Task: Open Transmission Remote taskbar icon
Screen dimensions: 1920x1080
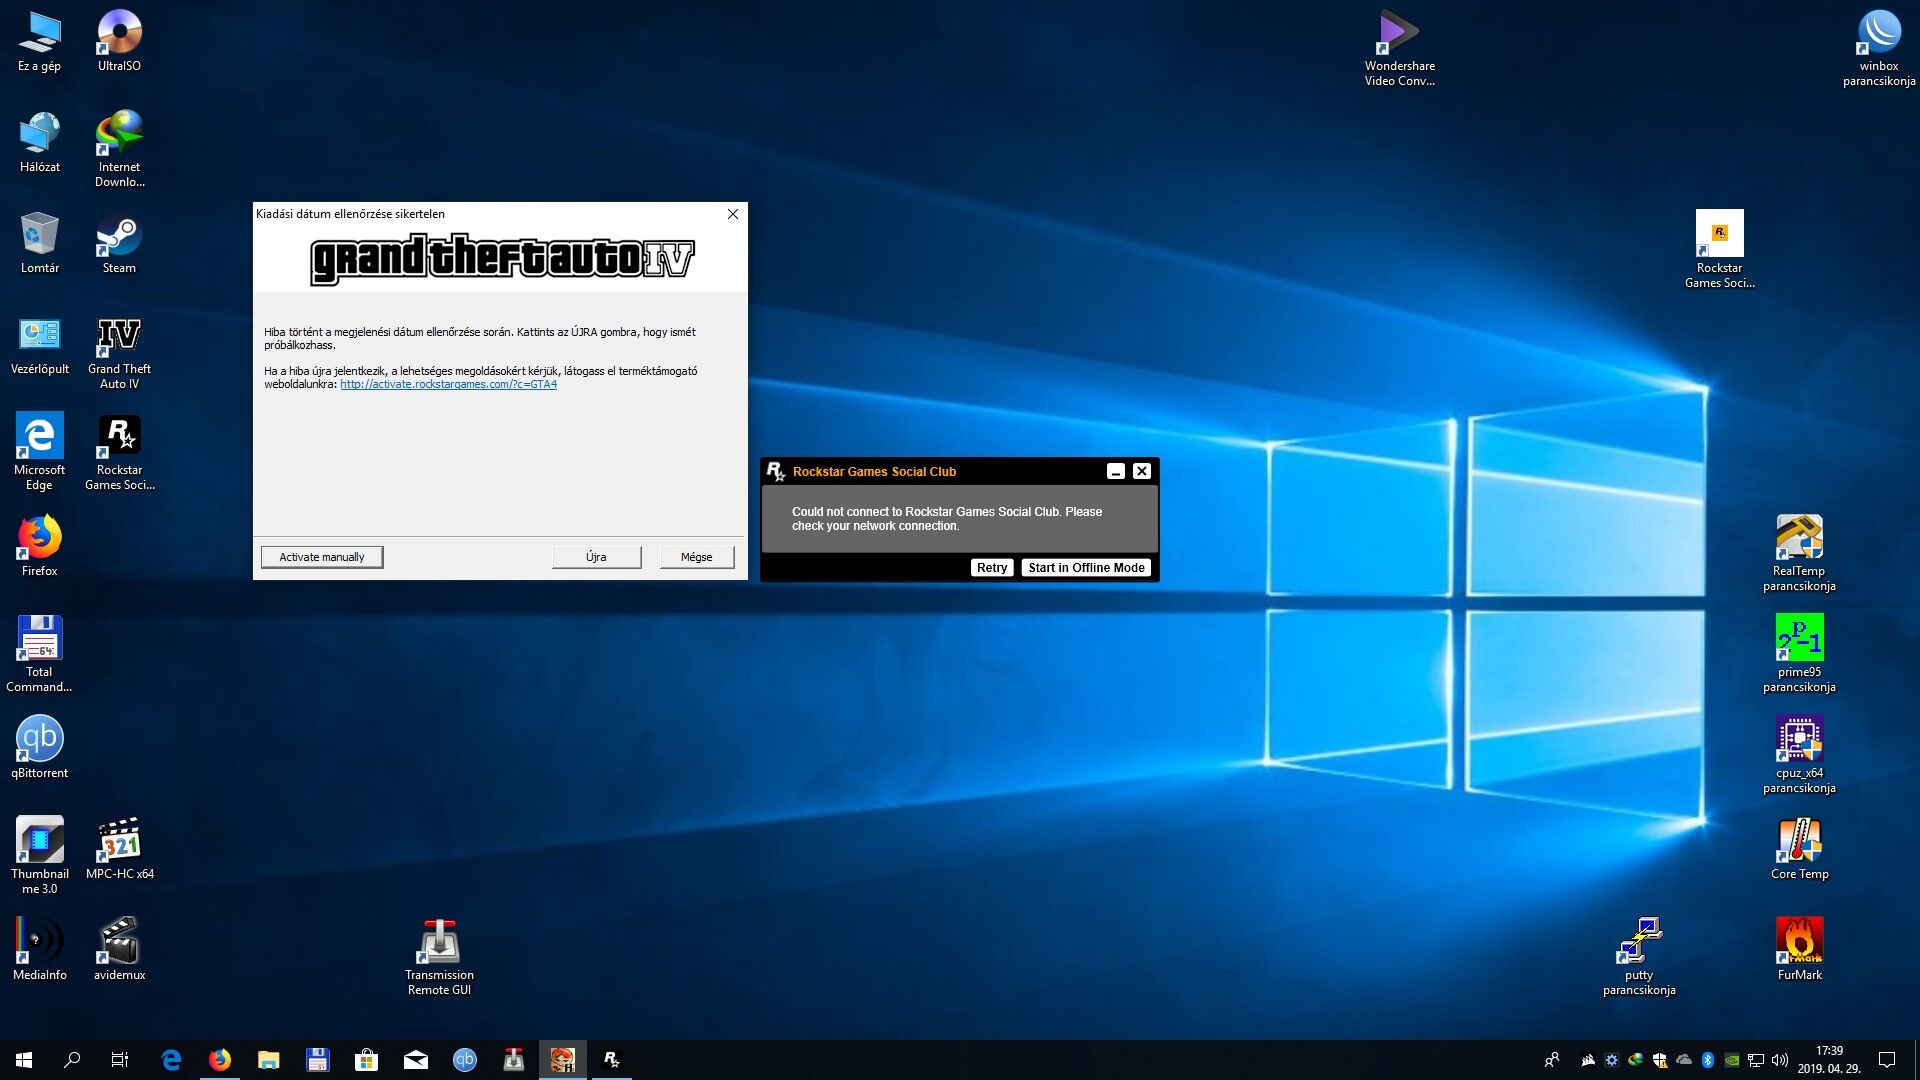Action: (x=514, y=1060)
